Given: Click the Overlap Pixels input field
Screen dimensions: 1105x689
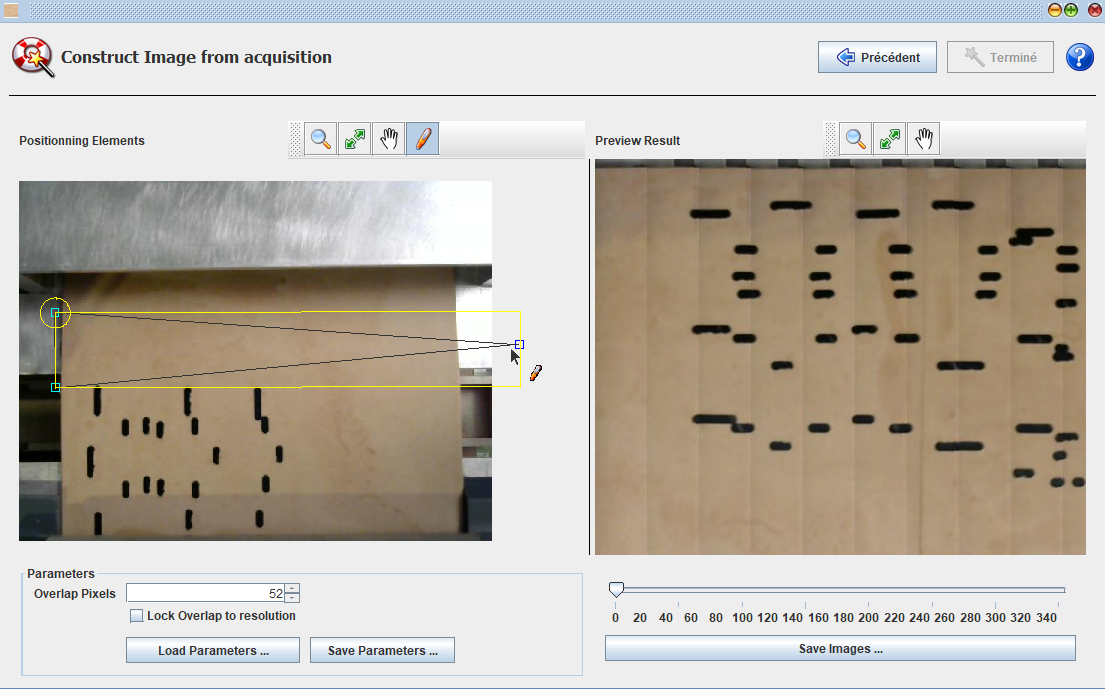Looking at the screenshot, I should click(x=205, y=593).
